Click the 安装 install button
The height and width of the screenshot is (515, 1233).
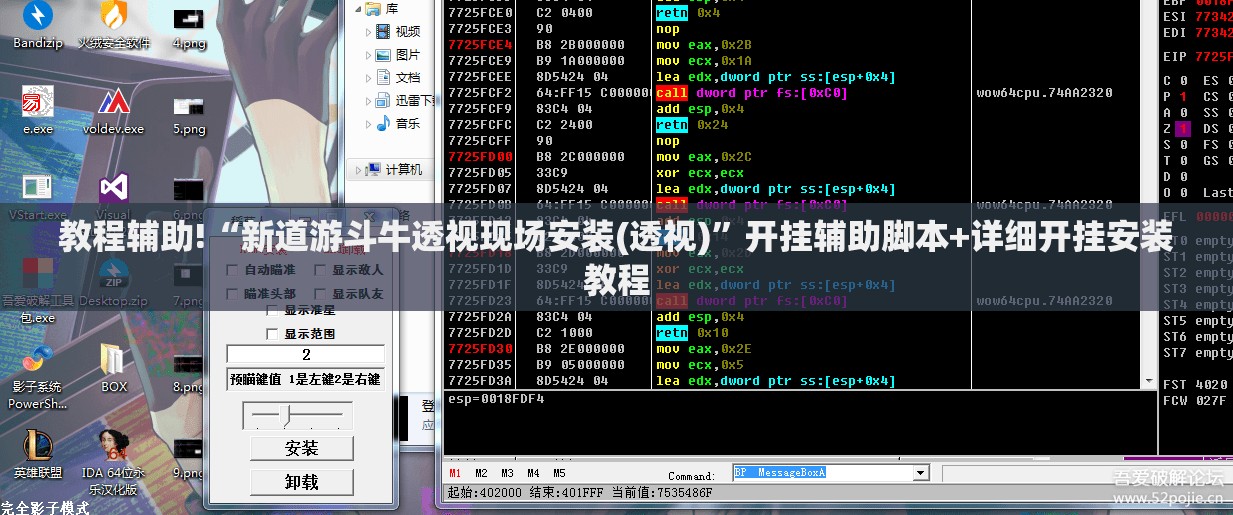tap(301, 448)
